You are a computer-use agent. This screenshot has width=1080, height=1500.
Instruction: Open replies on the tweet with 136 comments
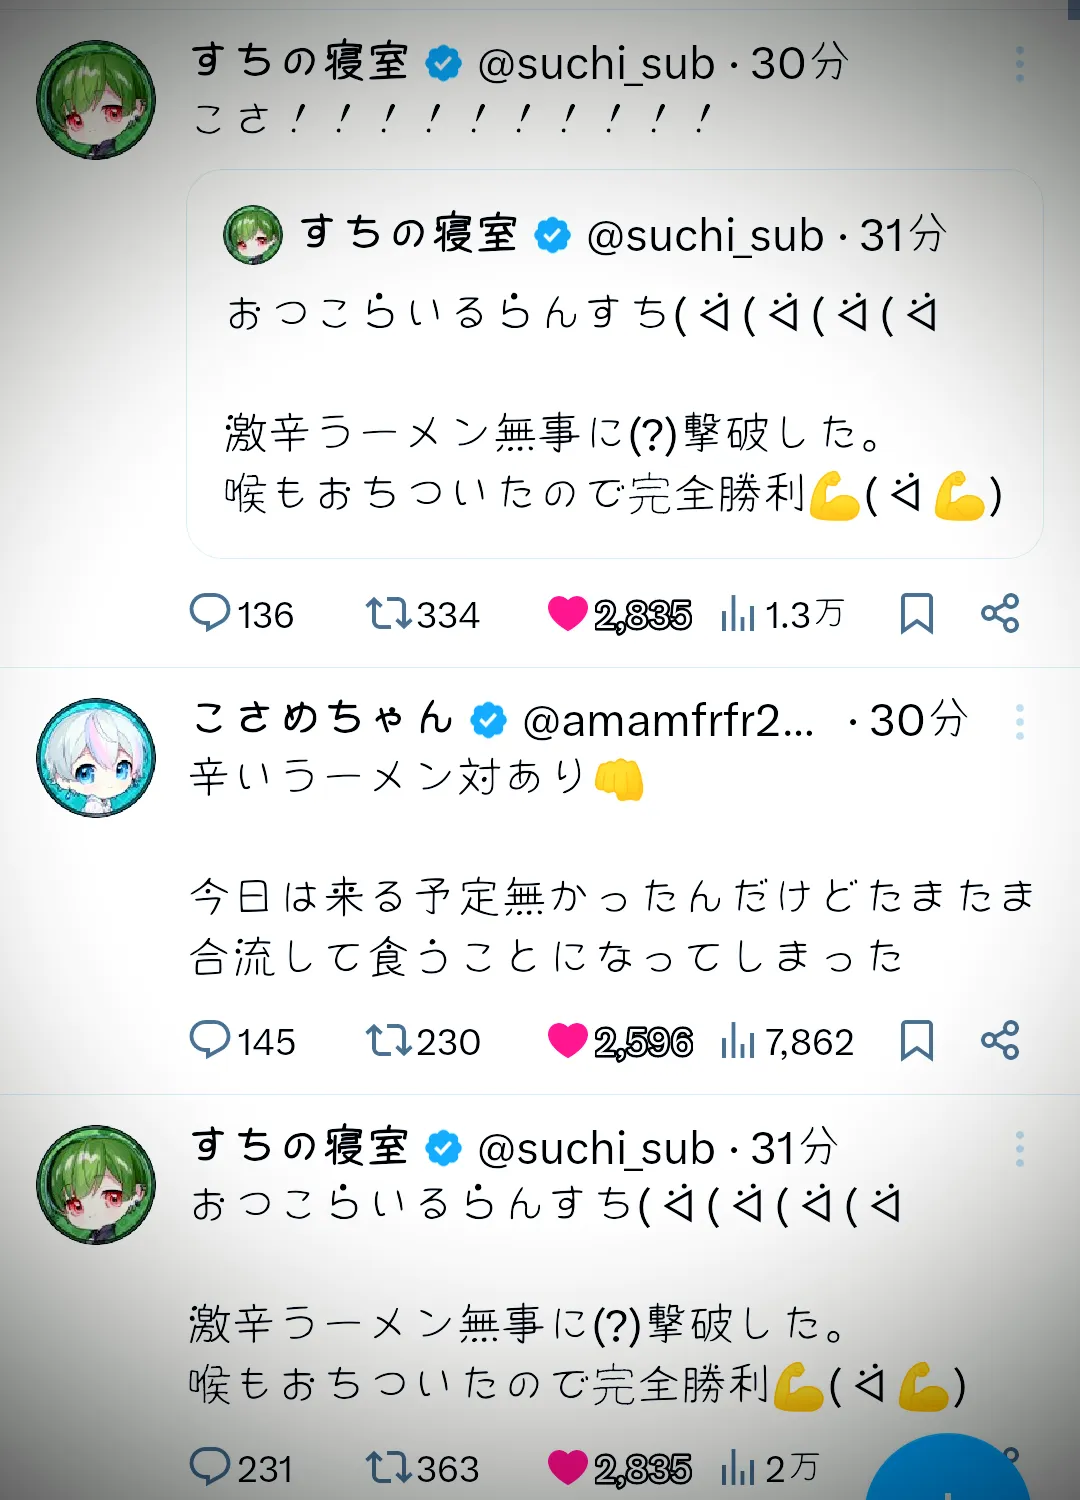(241, 614)
